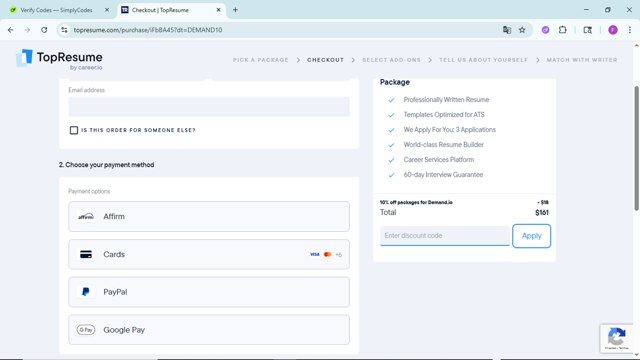Screen dimensions: 640x360
Task: Apply the discount code
Action: pos(531,236)
